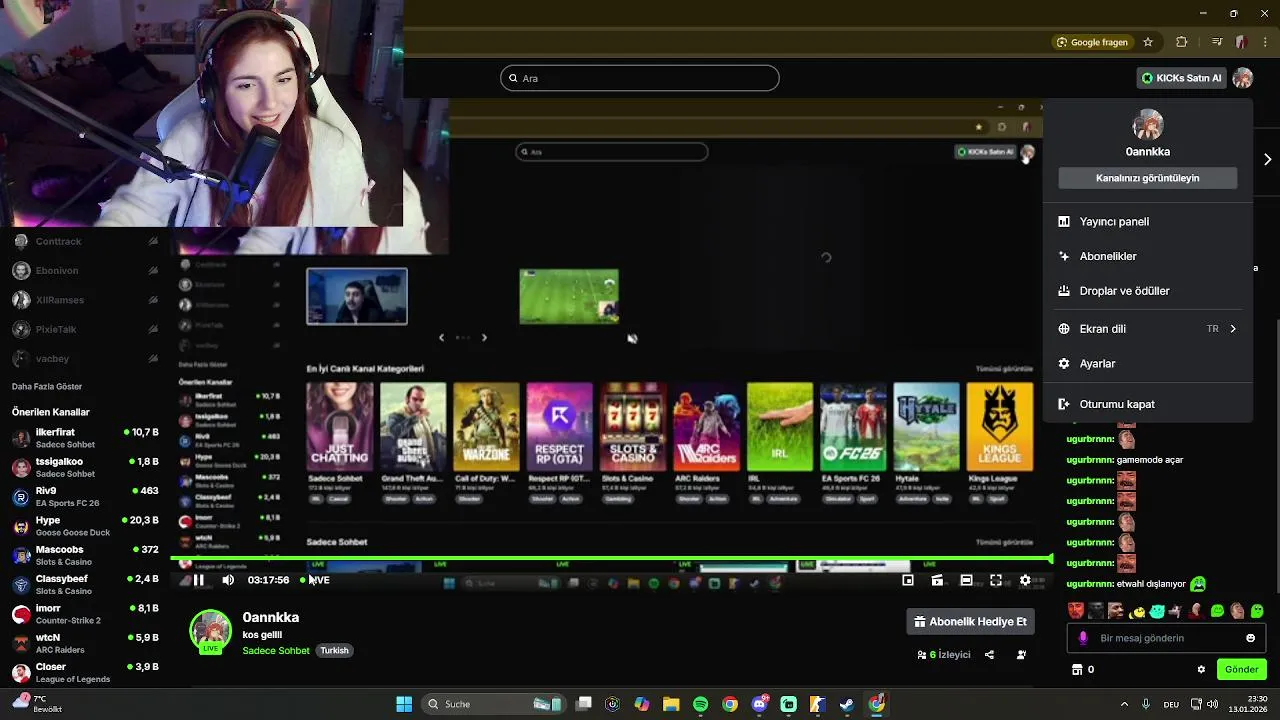This screenshot has height=720, width=1280.
Task: Open the stream player settings gear
Action: coord(1025,580)
